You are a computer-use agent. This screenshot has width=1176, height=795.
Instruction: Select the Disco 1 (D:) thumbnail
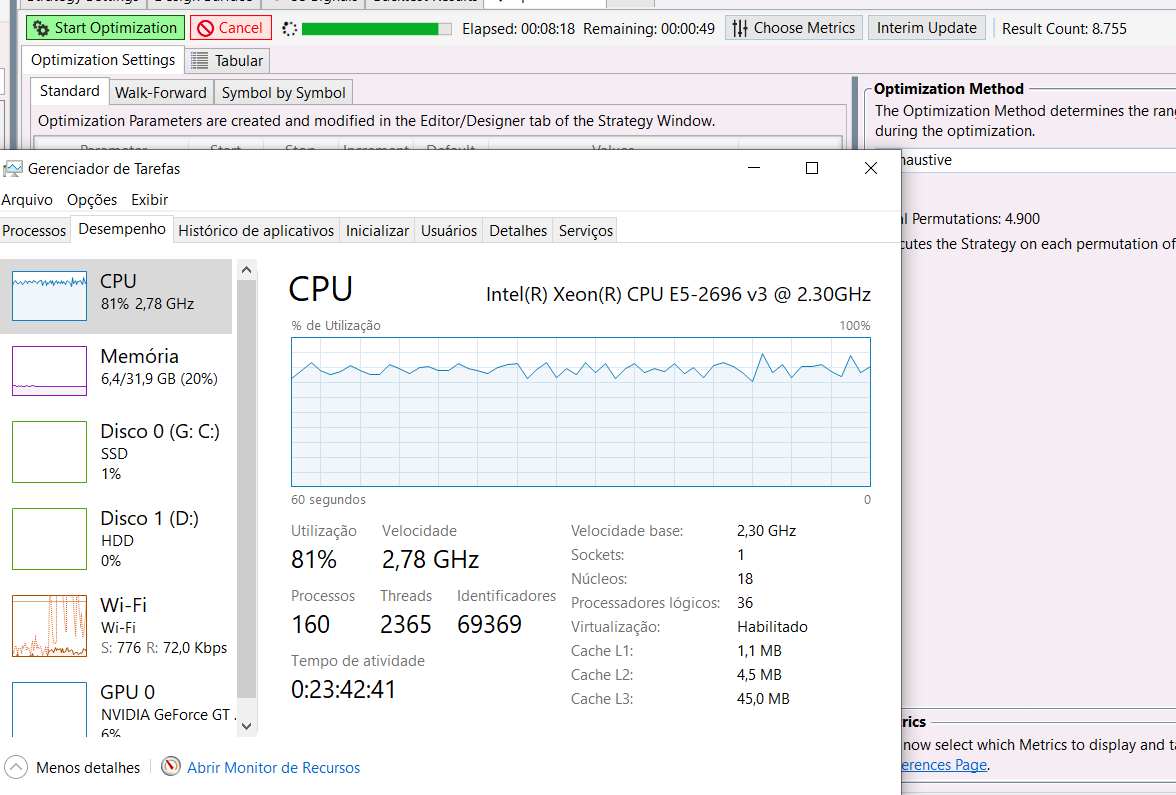pos(50,538)
